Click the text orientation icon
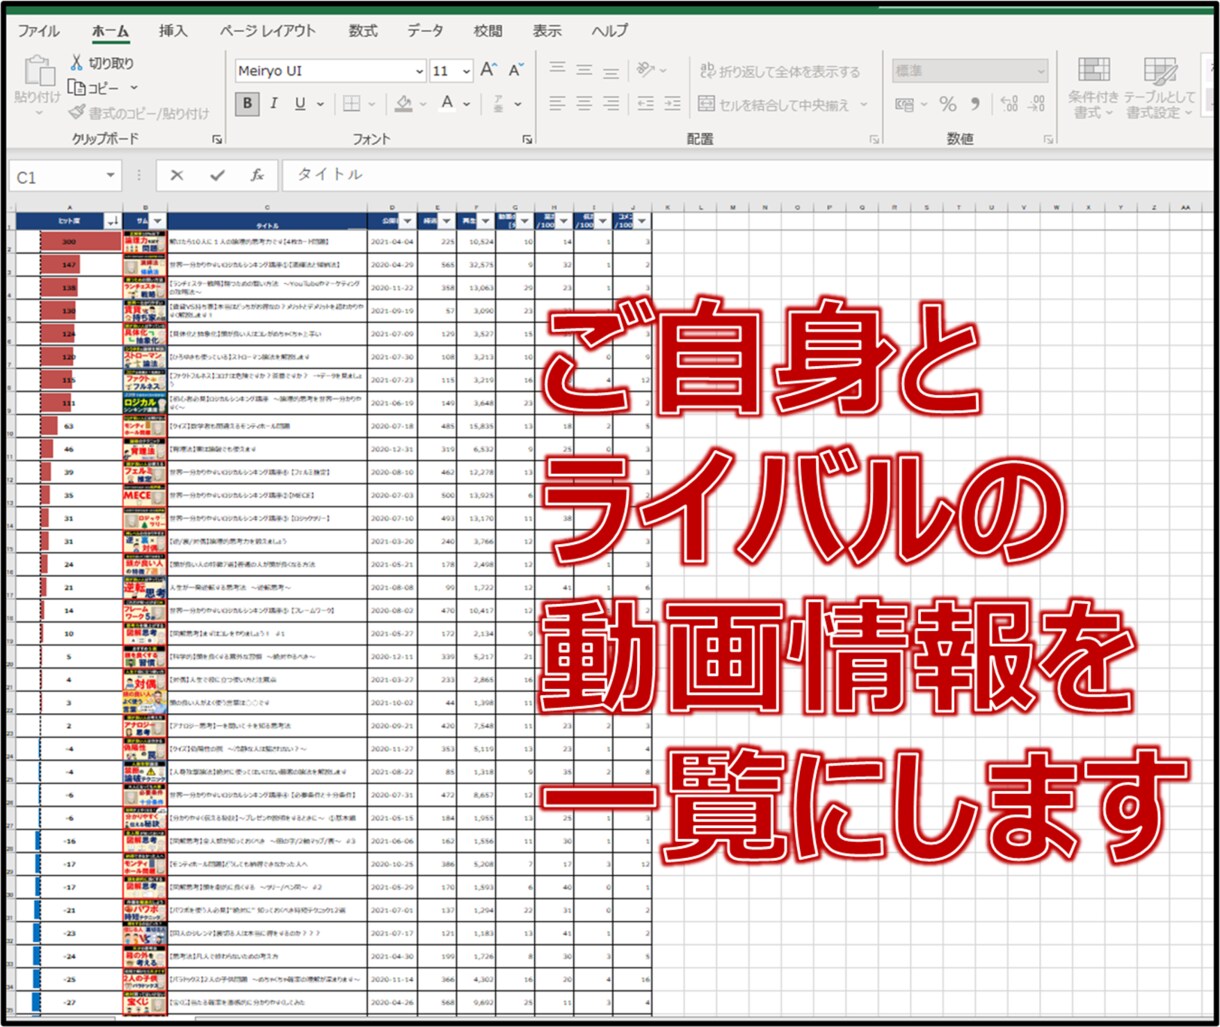The image size is (1220, 1027). 646,70
